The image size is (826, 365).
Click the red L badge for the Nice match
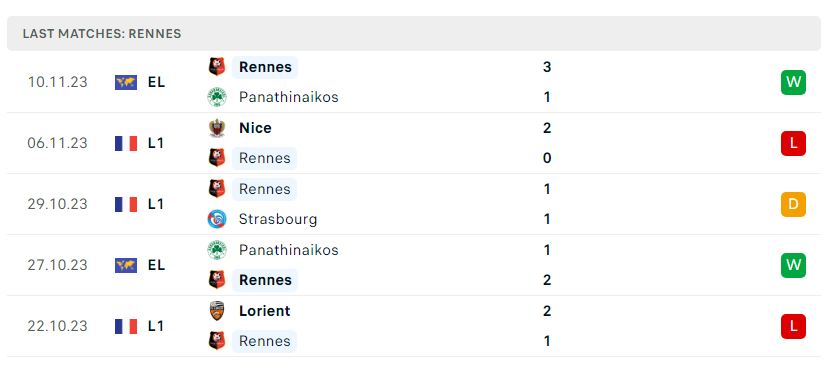(x=793, y=143)
